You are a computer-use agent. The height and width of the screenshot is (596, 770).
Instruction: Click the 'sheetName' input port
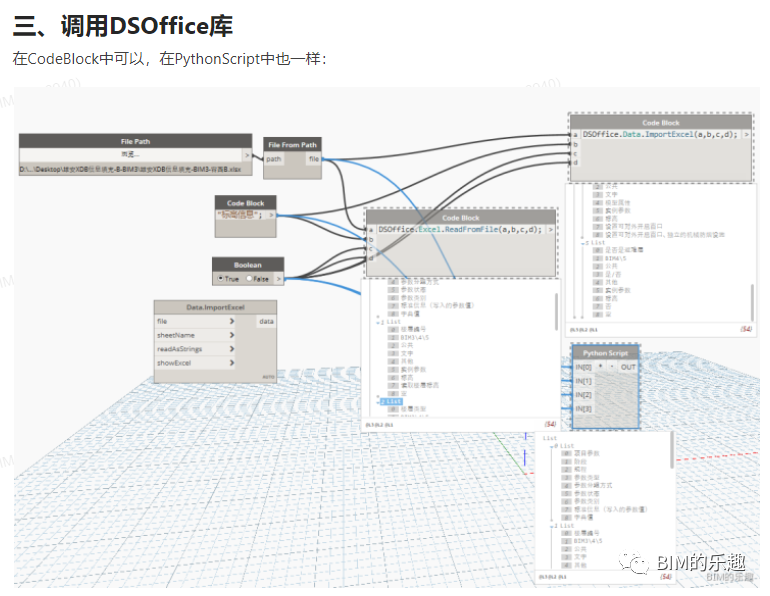195,335
